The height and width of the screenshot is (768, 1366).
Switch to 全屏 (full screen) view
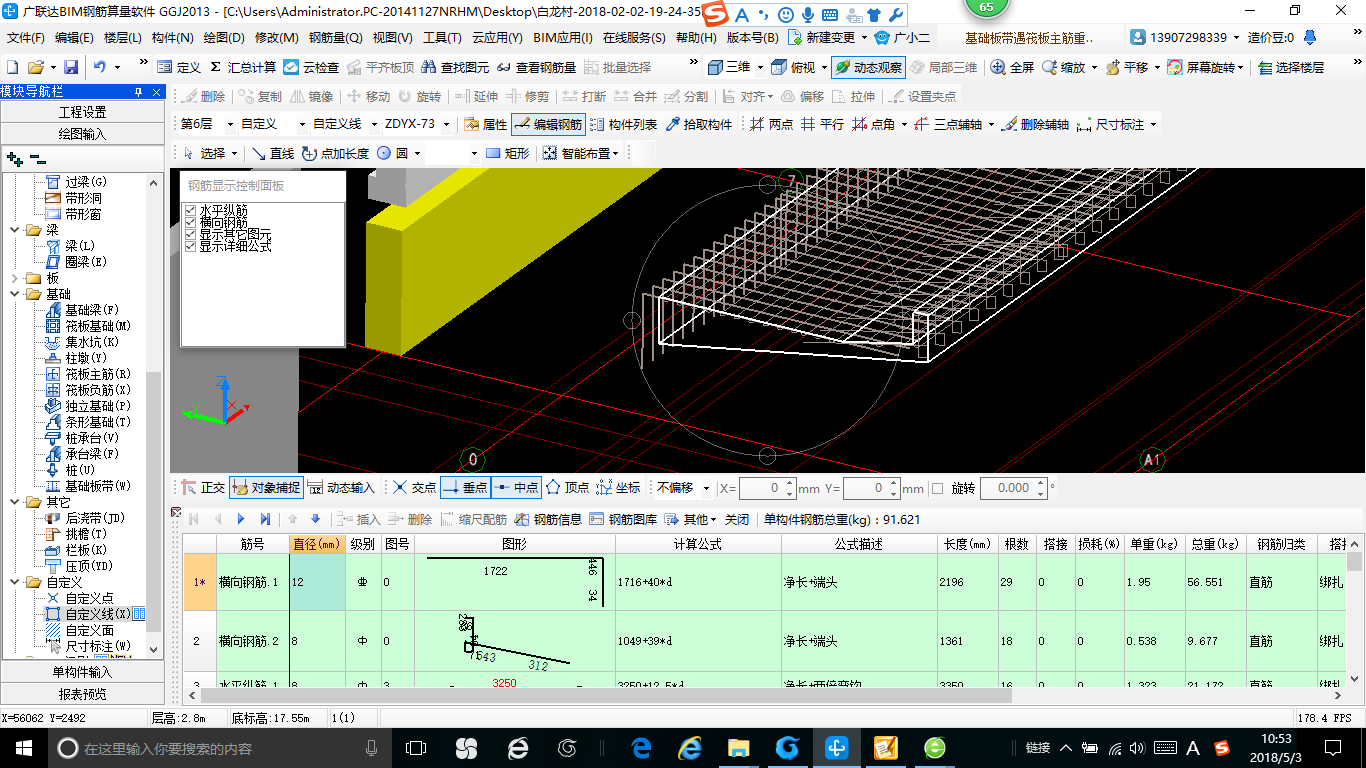pos(1012,67)
